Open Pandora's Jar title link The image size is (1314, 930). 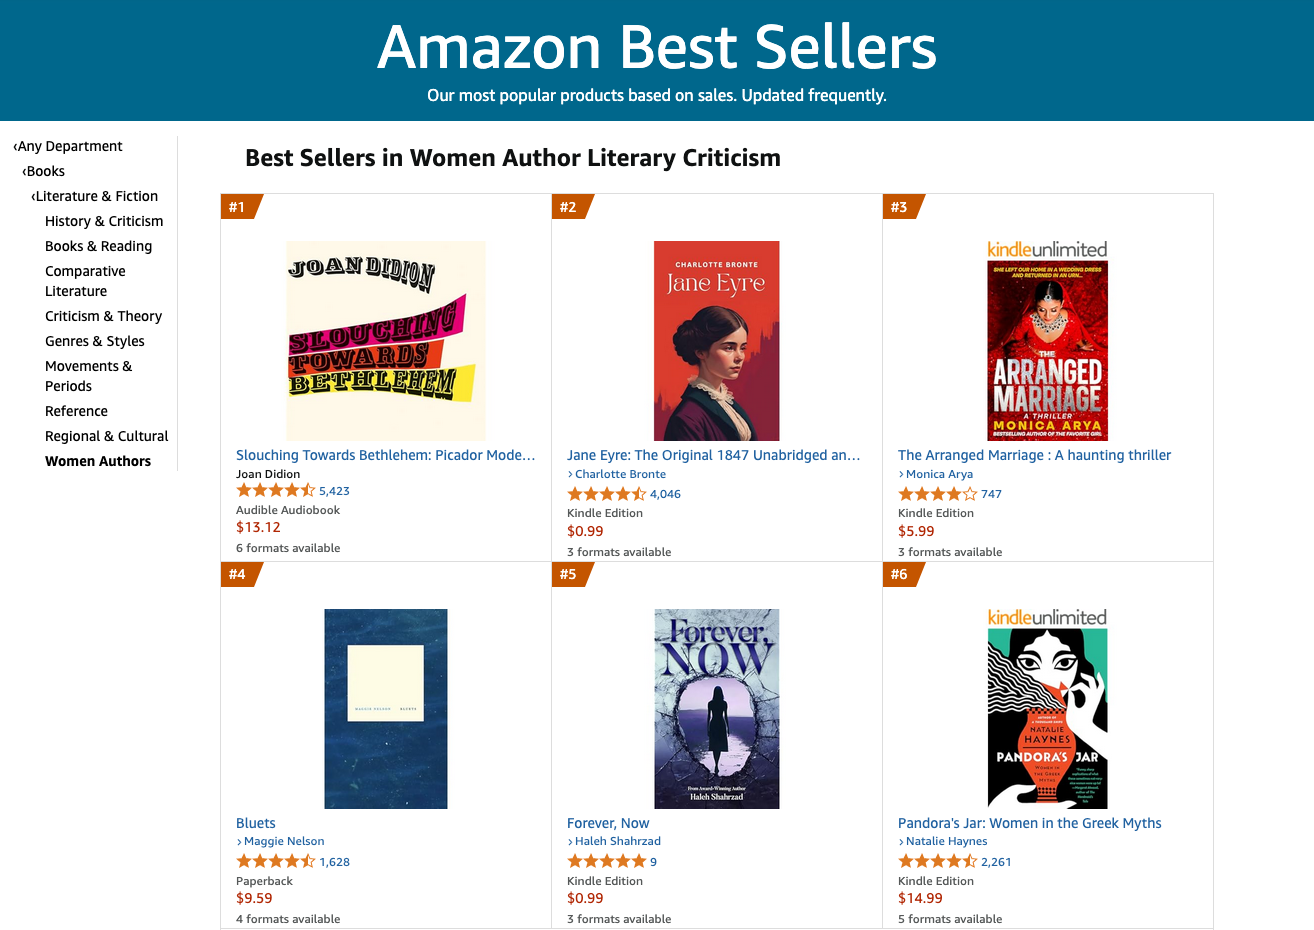(x=1029, y=823)
